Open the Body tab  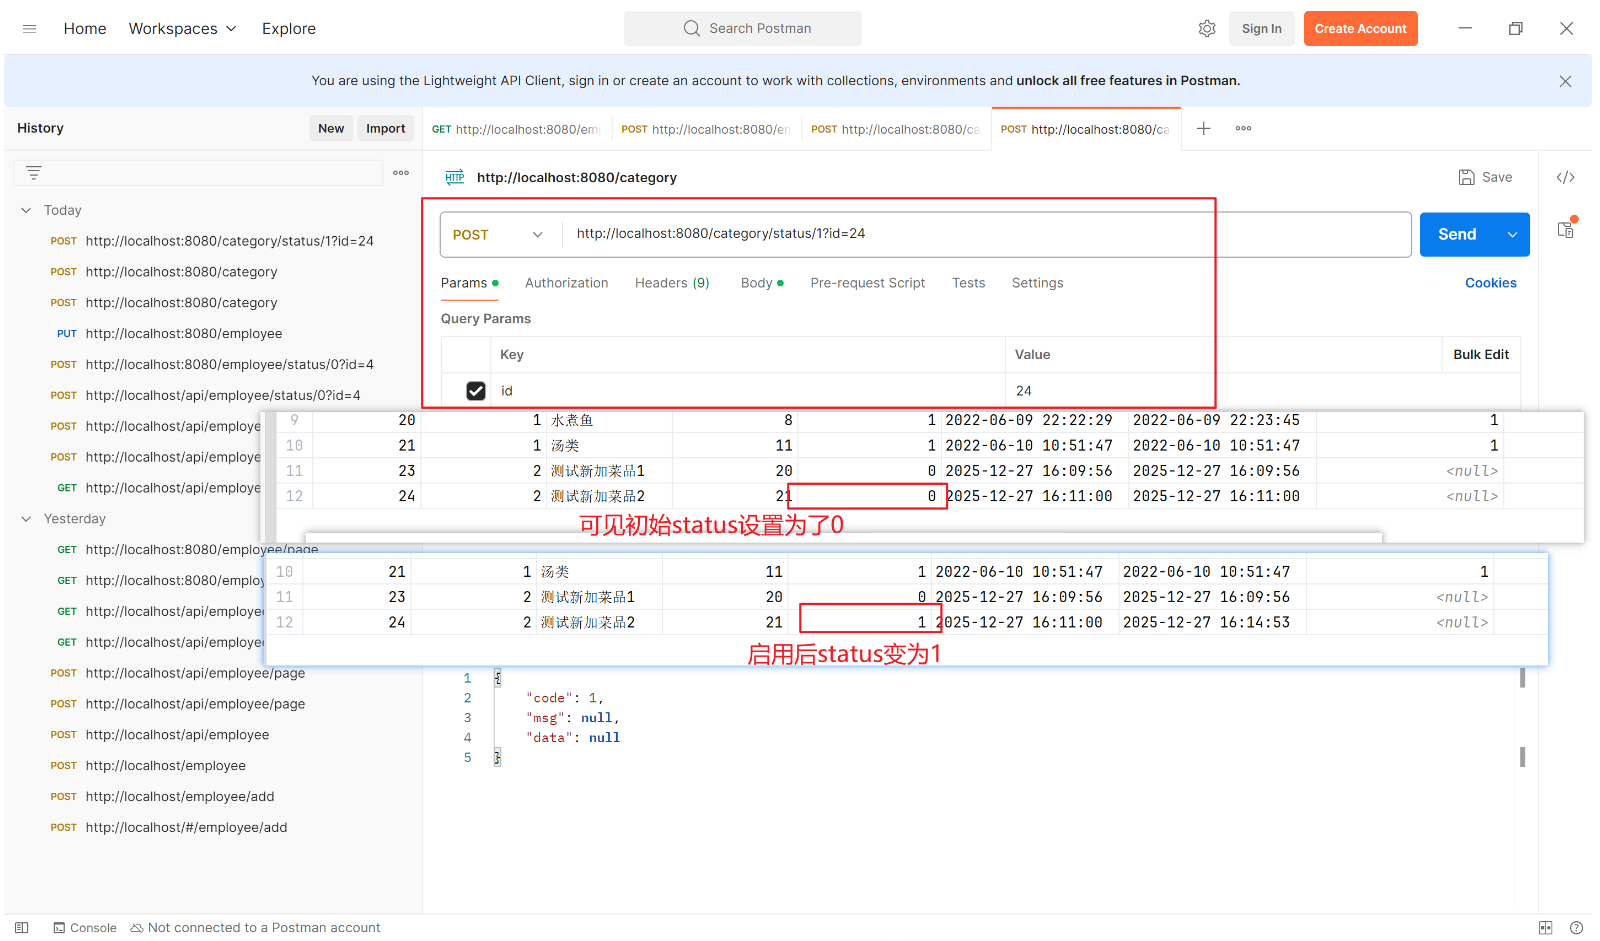[x=762, y=283]
